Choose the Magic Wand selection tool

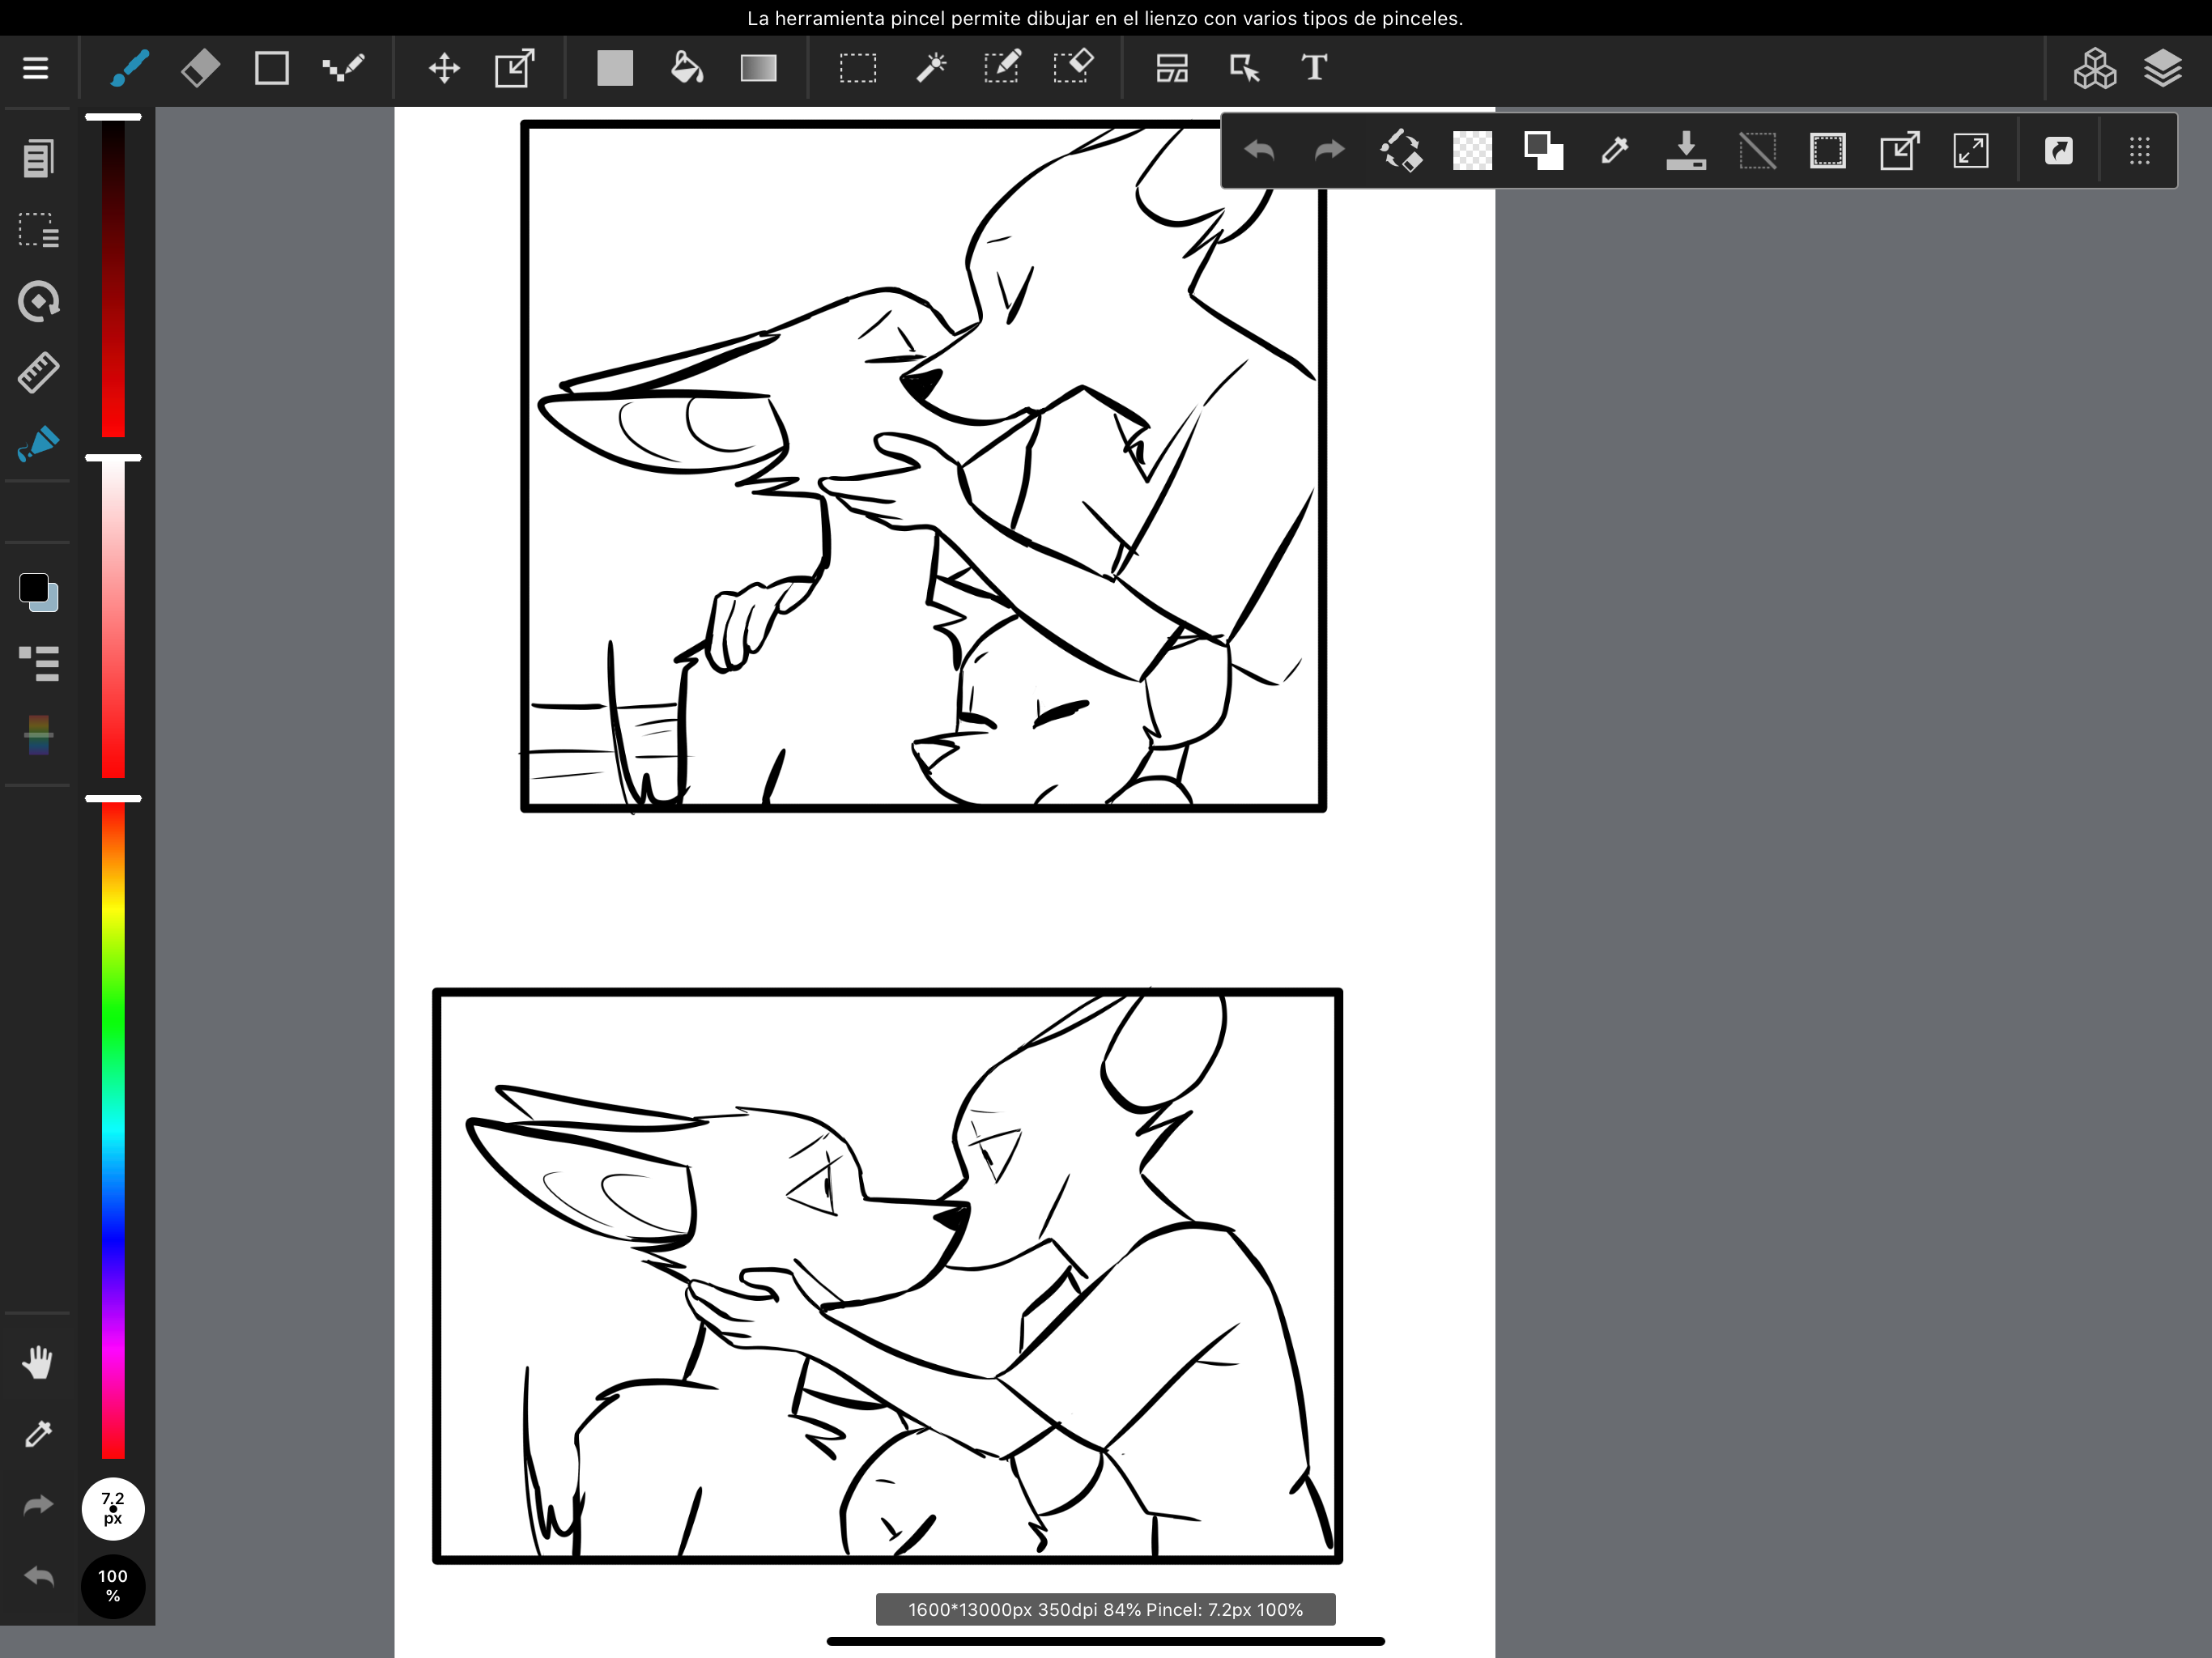pyautogui.click(x=930, y=68)
